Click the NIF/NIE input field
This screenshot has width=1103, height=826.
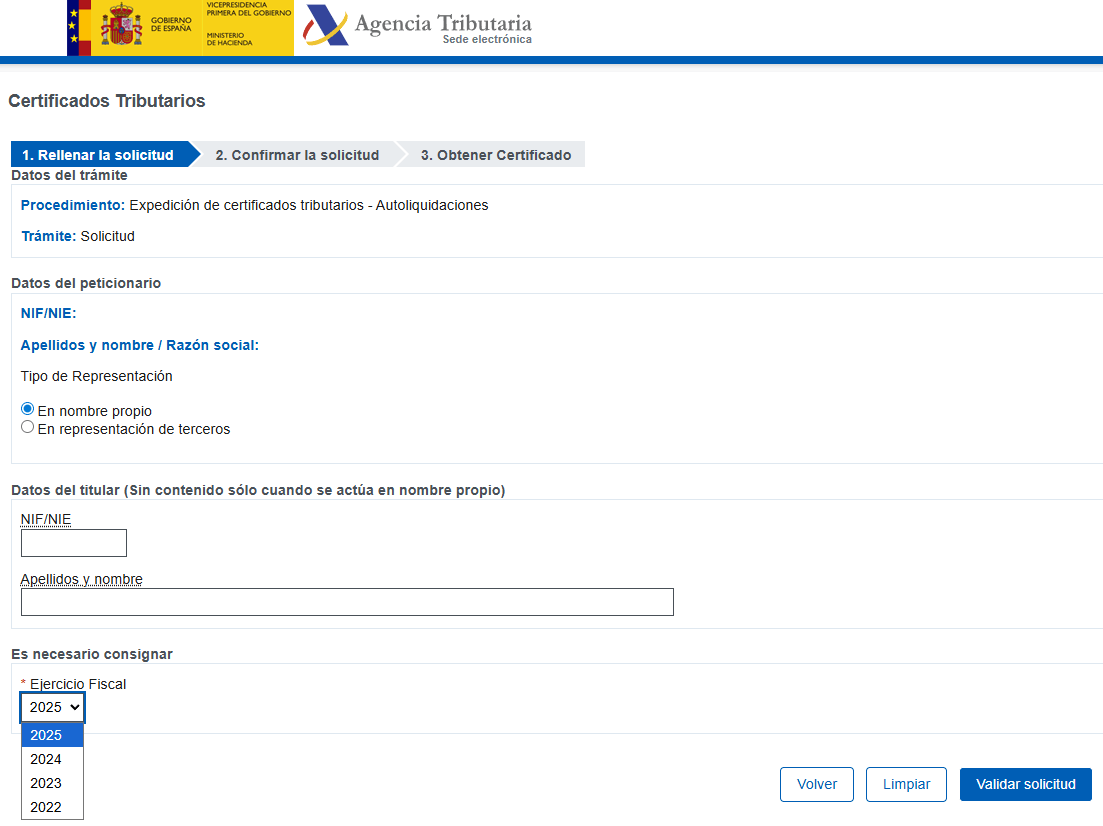click(73, 542)
